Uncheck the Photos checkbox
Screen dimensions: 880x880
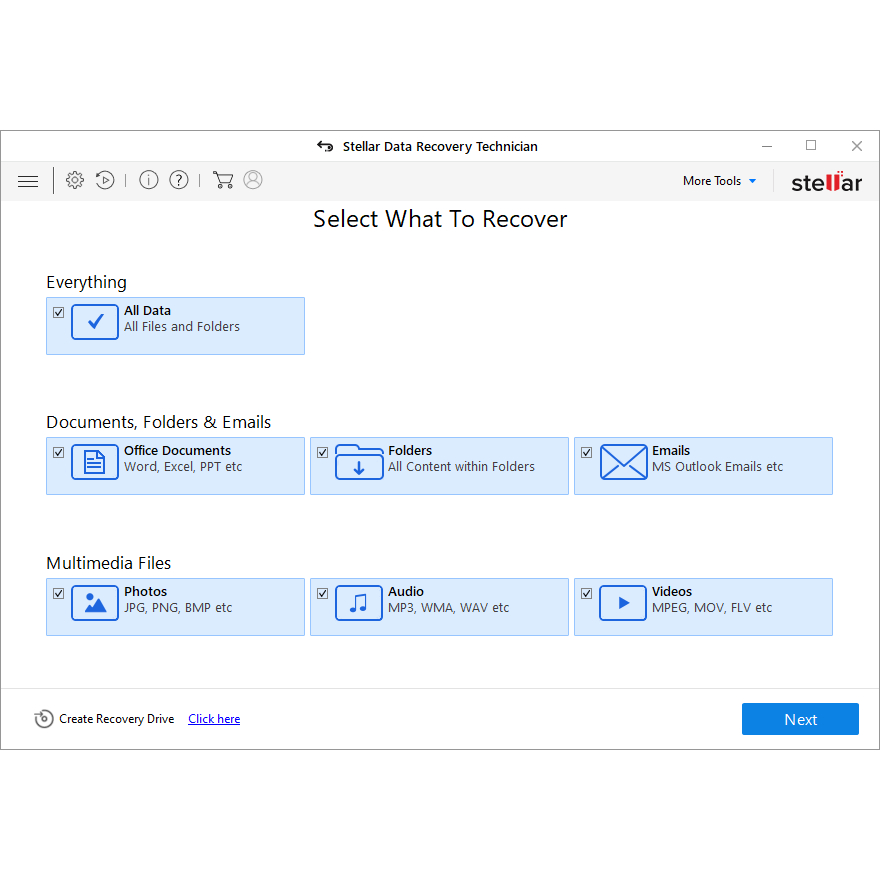click(x=58, y=593)
